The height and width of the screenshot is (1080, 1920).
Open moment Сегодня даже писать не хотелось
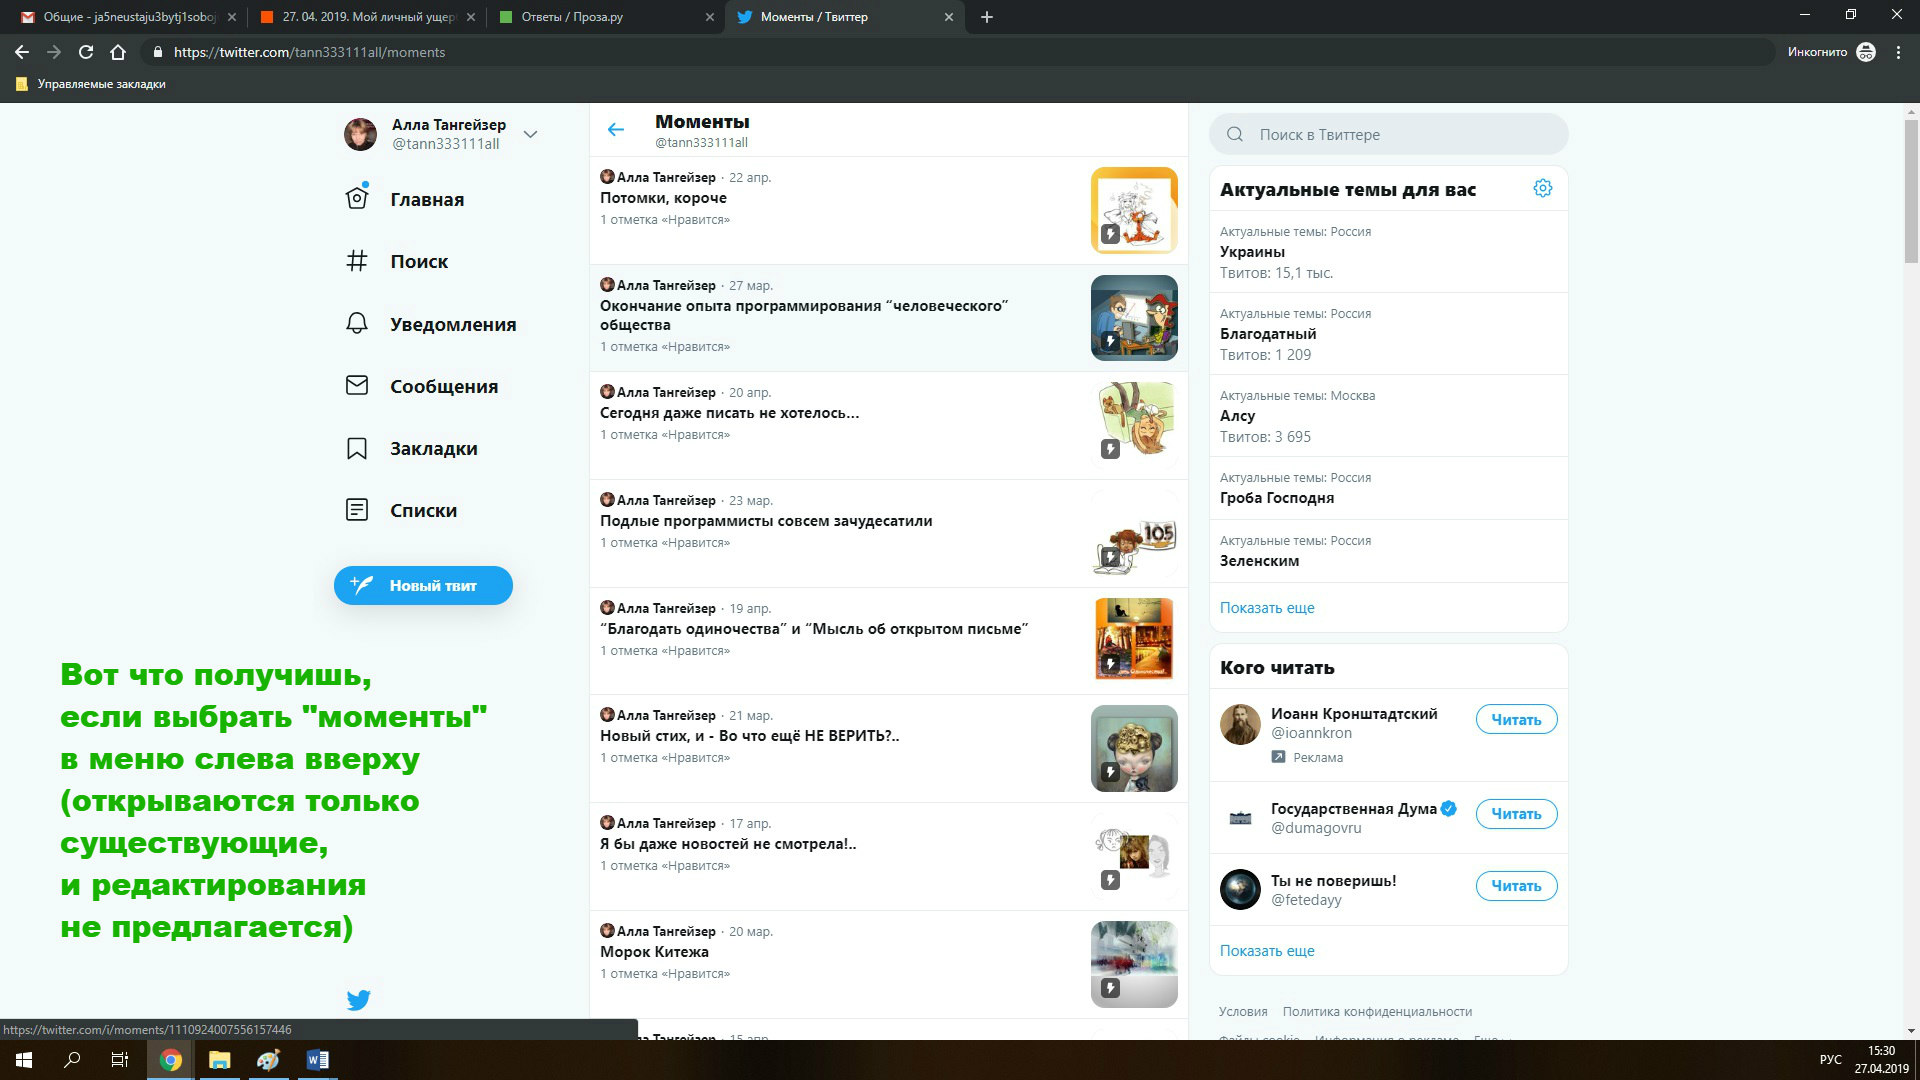click(x=729, y=413)
